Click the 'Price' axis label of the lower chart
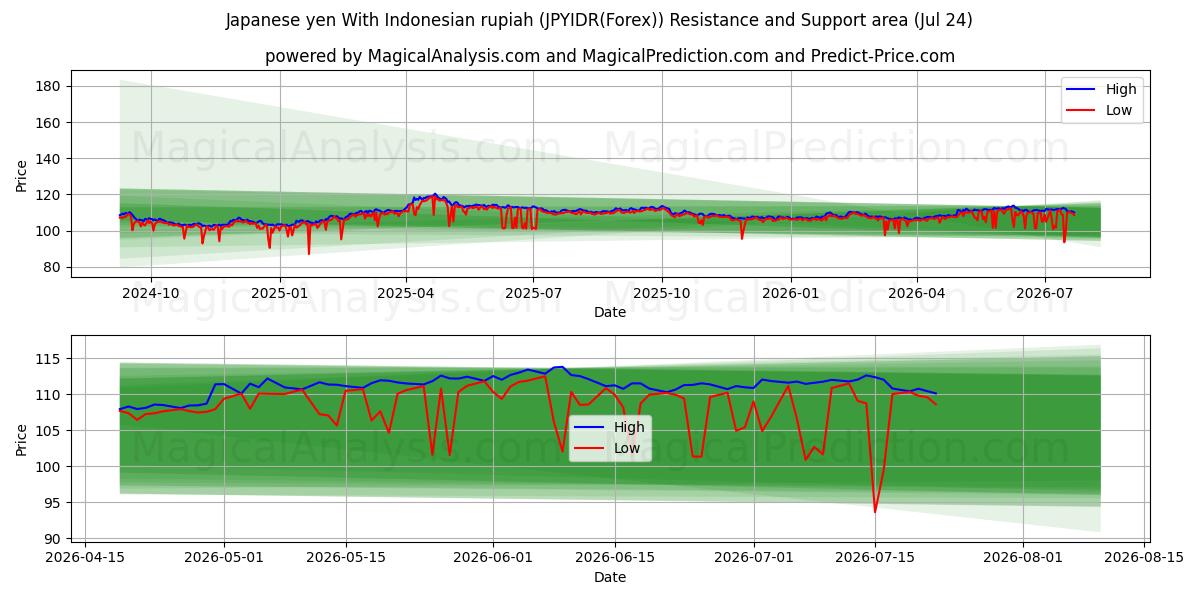The image size is (1200, 600). click(22, 439)
